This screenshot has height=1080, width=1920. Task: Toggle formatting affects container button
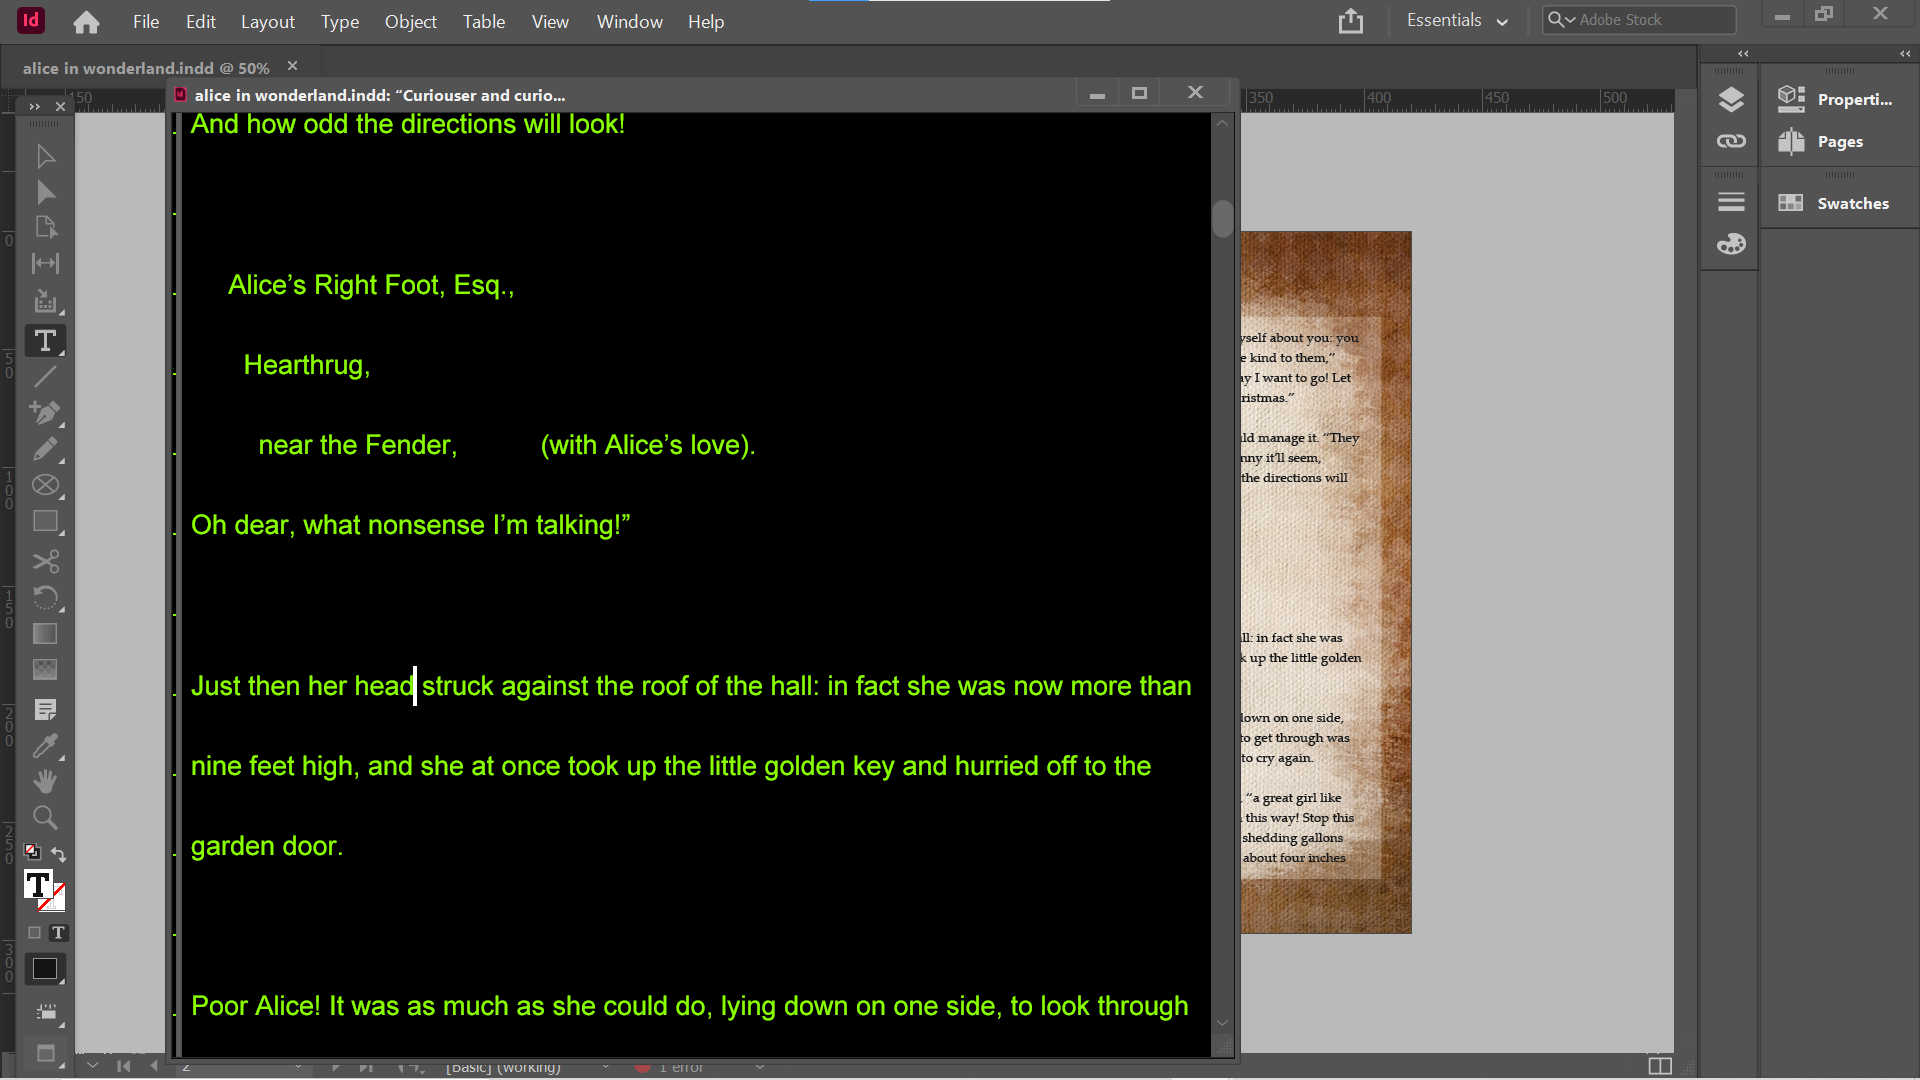point(34,933)
